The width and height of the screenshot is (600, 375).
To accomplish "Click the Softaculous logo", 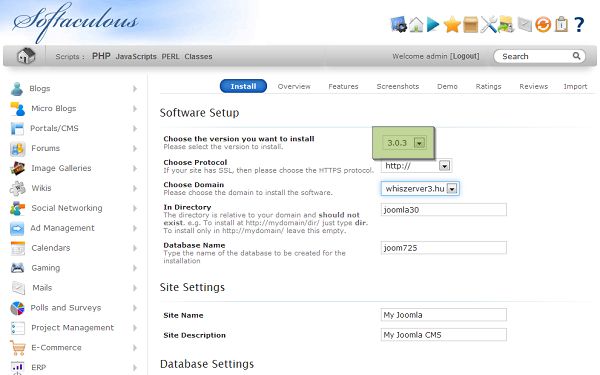I will [x=75, y=22].
